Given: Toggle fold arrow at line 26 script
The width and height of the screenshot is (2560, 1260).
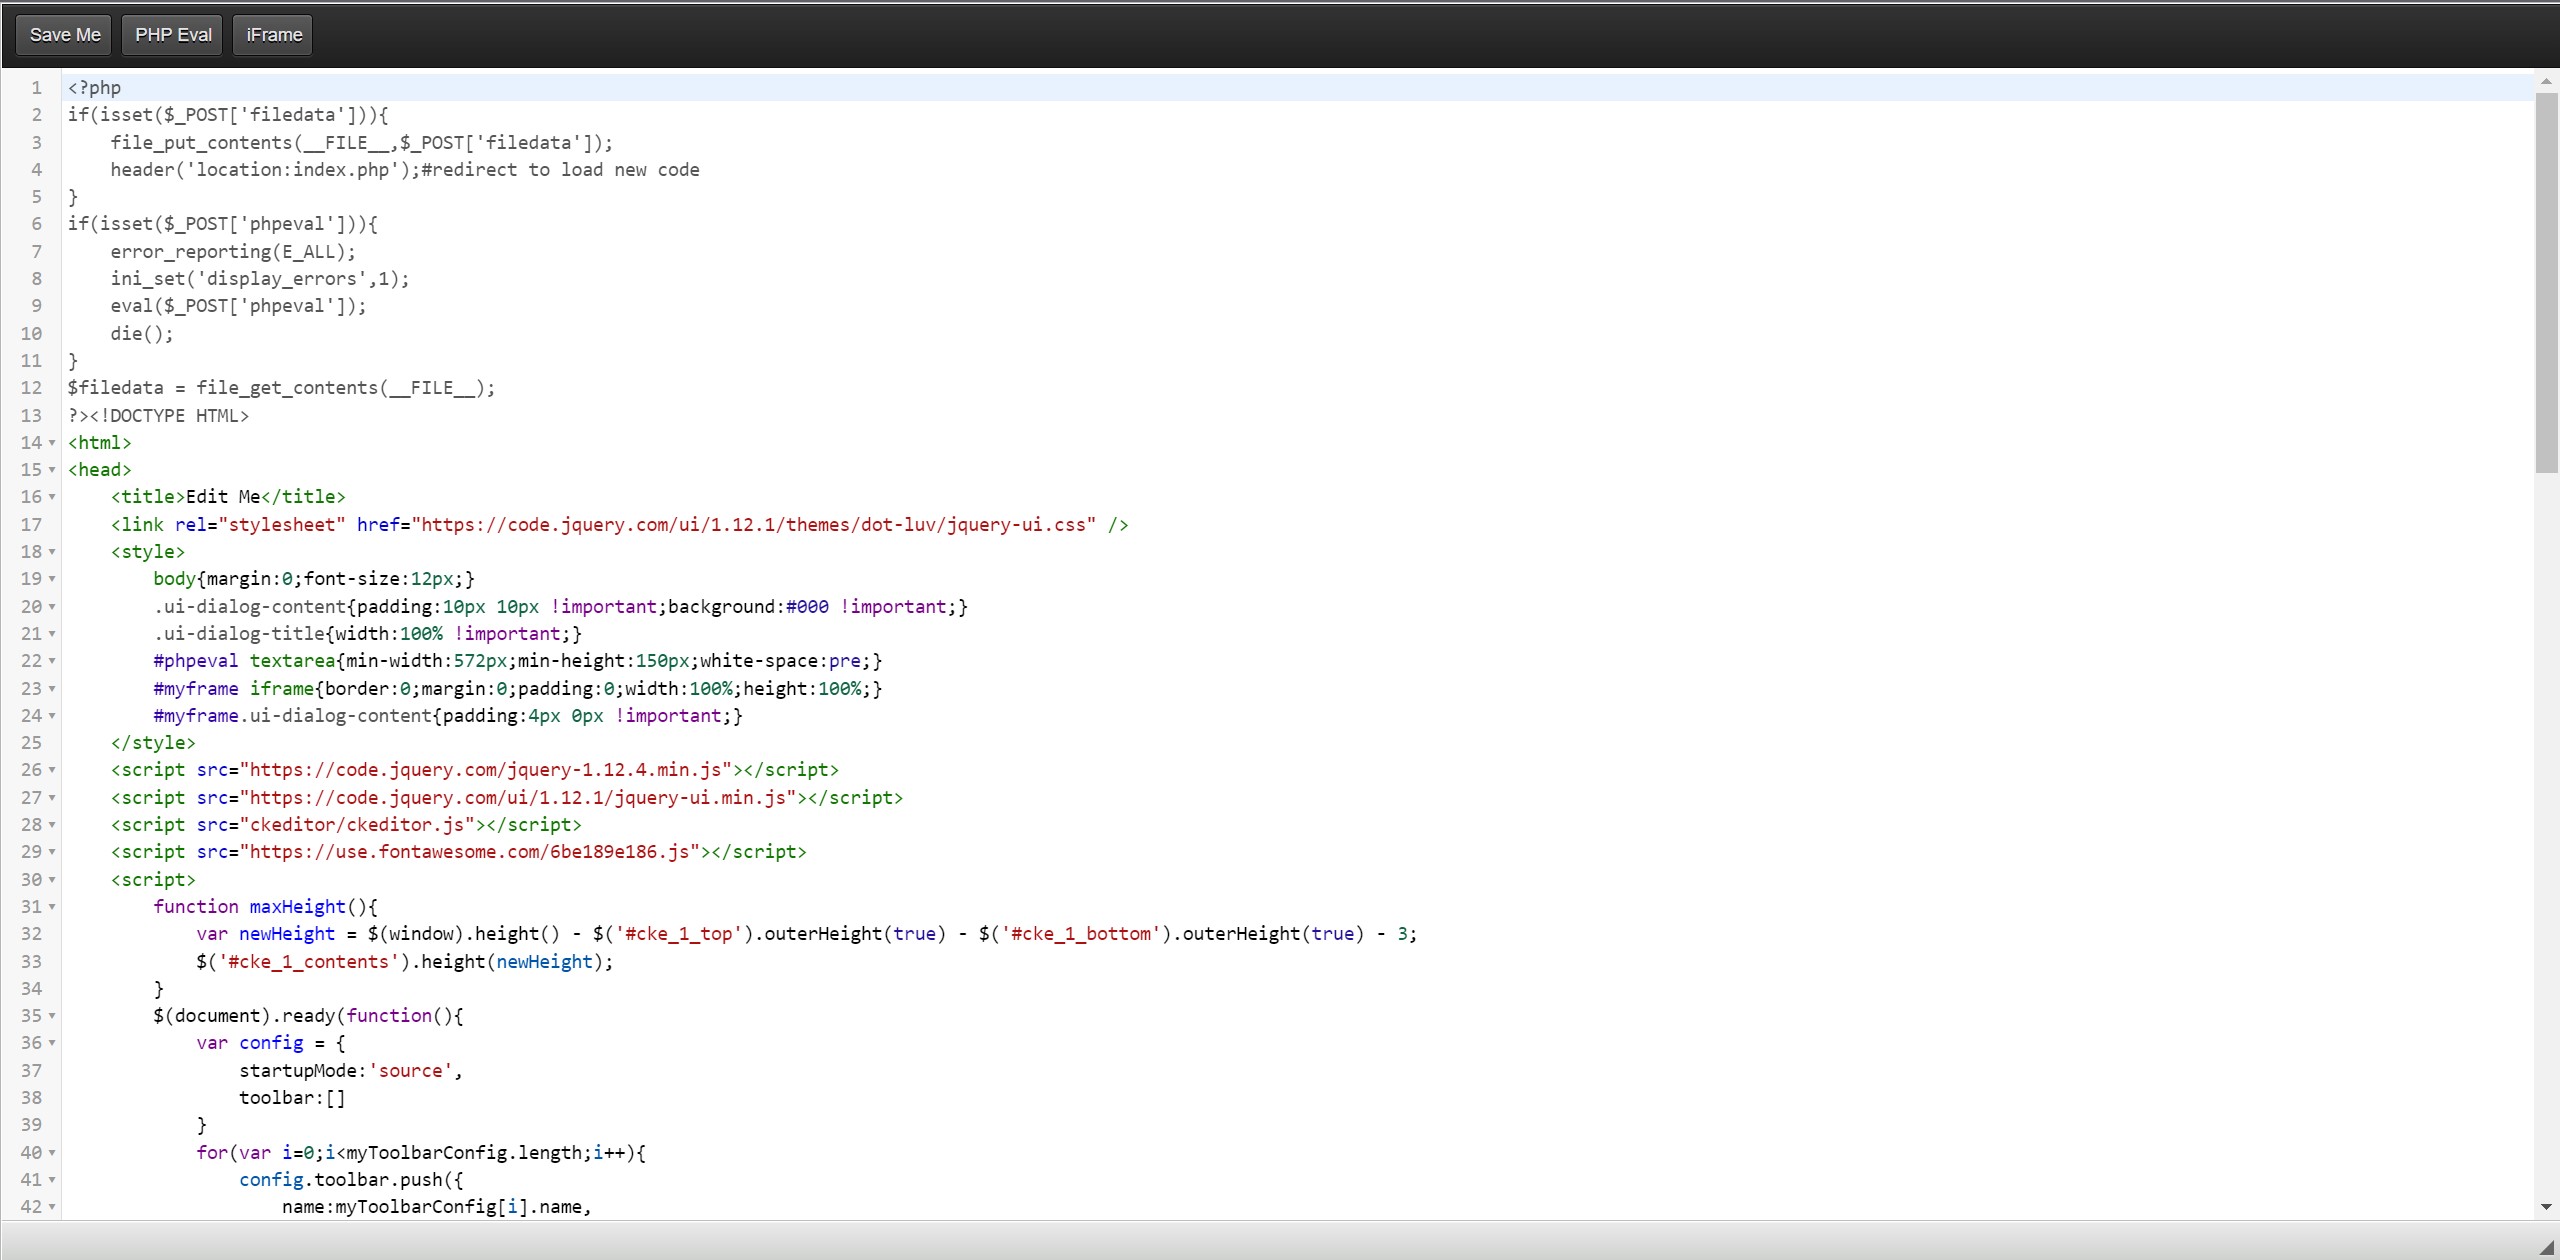Looking at the screenshot, I should coord(52,770).
